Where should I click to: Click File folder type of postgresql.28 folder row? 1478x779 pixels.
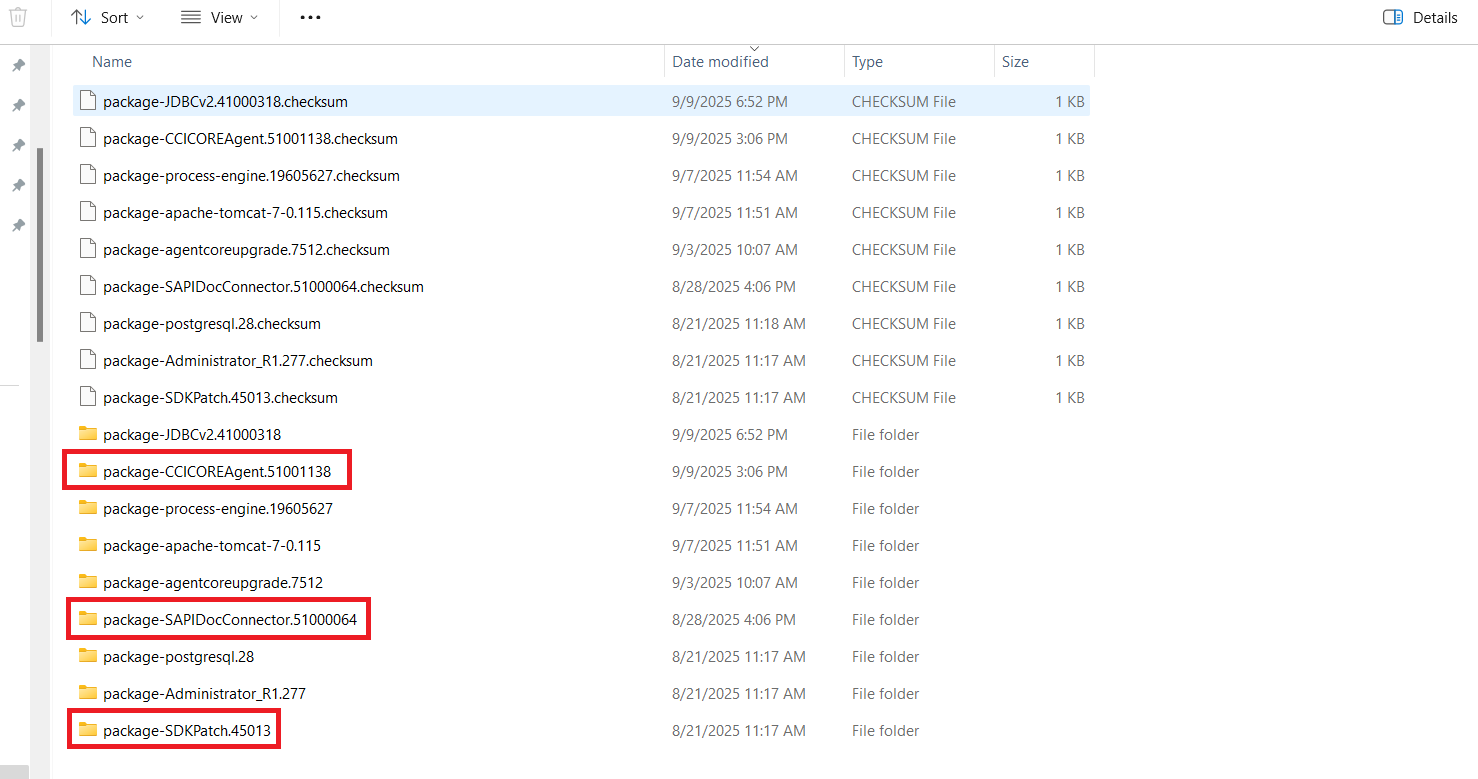tap(885, 657)
